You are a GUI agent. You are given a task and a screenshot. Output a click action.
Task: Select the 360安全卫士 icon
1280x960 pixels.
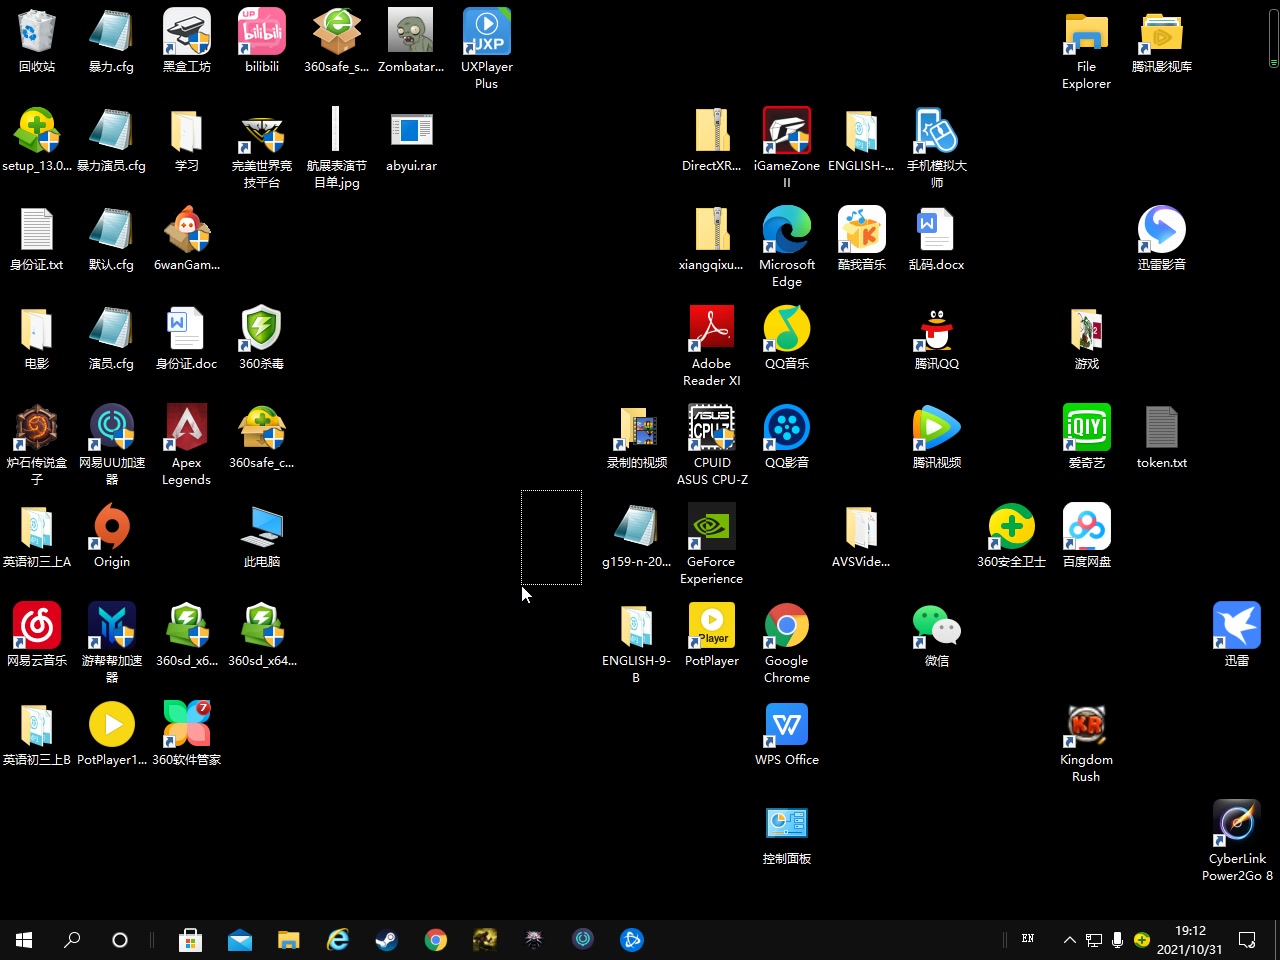pyautogui.click(x=1012, y=535)
